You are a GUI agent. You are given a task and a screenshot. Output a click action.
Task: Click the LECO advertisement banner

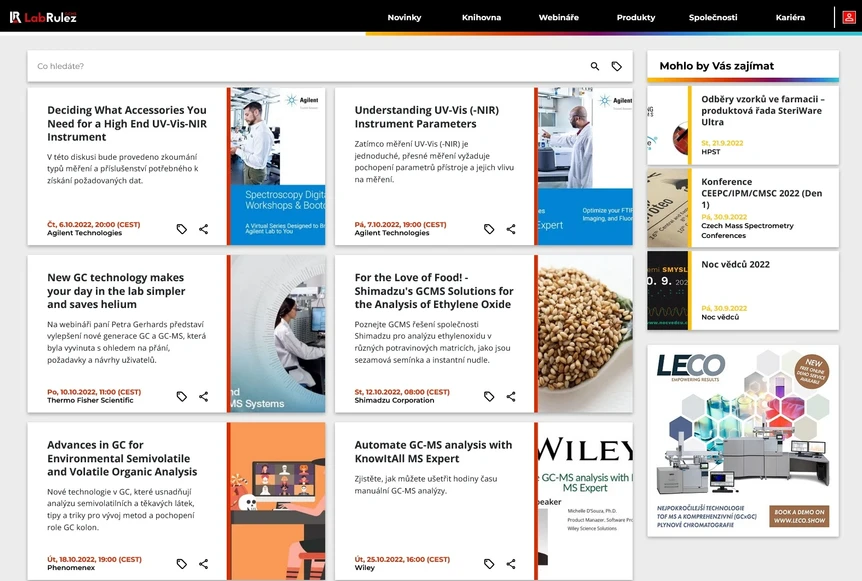(x=743, y=440)
